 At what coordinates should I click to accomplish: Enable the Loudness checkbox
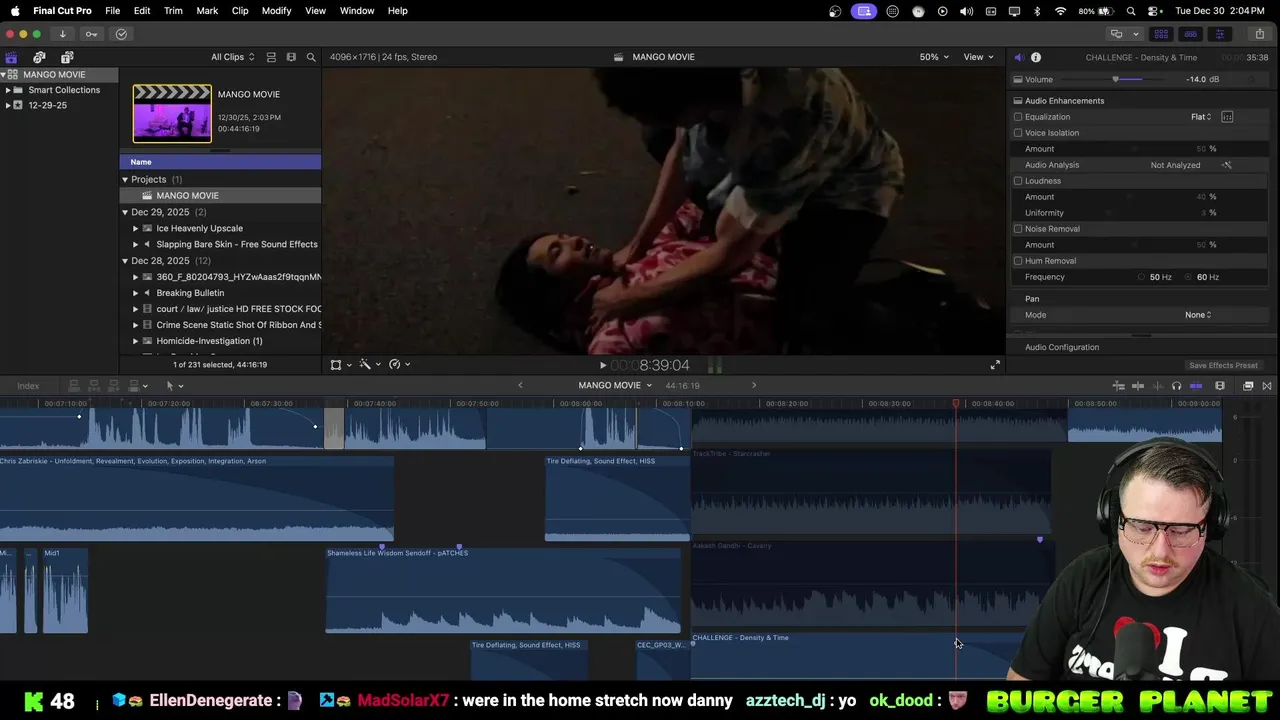1018,181
